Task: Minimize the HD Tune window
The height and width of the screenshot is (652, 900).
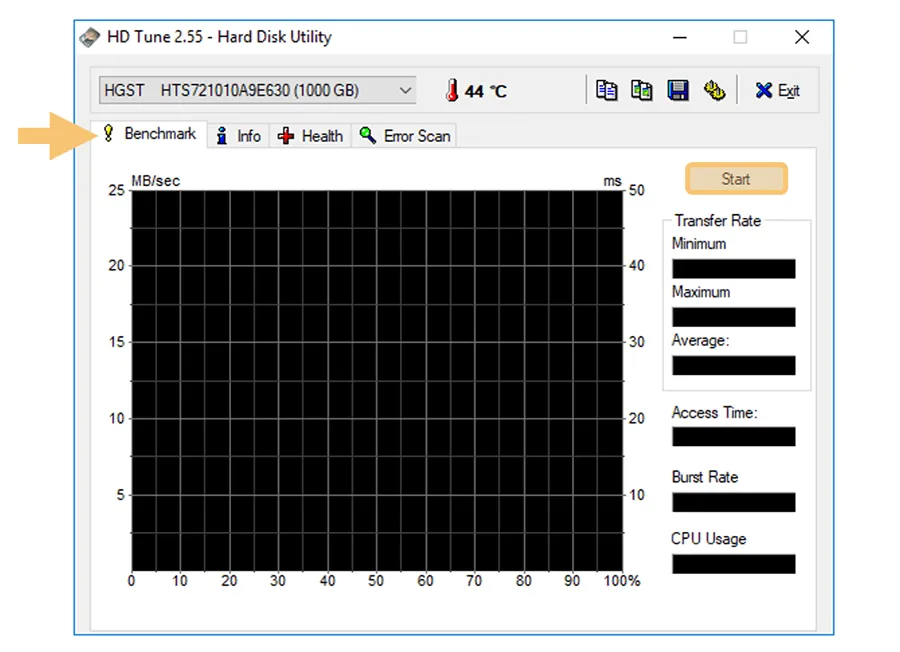Action: click(680, 37)
